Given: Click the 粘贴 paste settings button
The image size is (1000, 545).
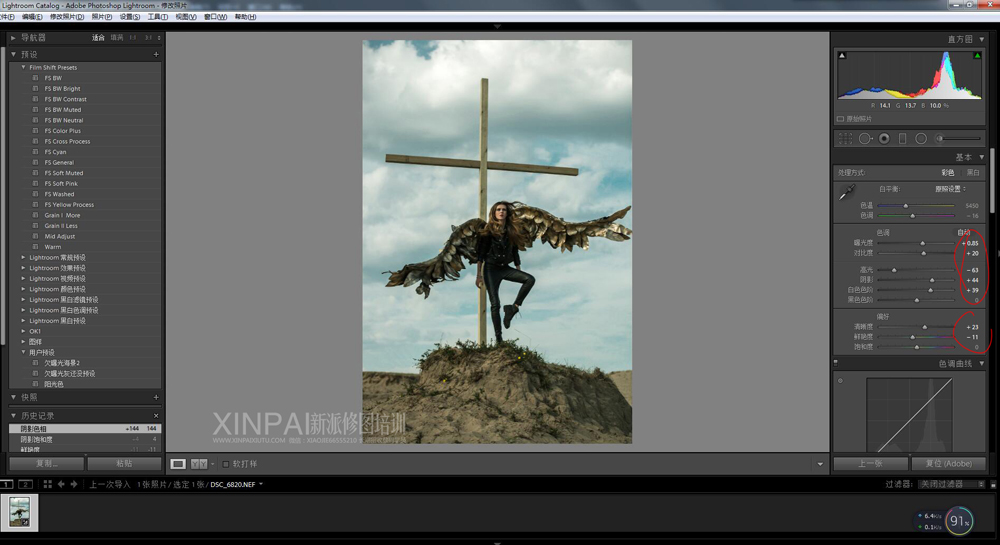Looking at the screenshot, I should click(x=124, y=463).
